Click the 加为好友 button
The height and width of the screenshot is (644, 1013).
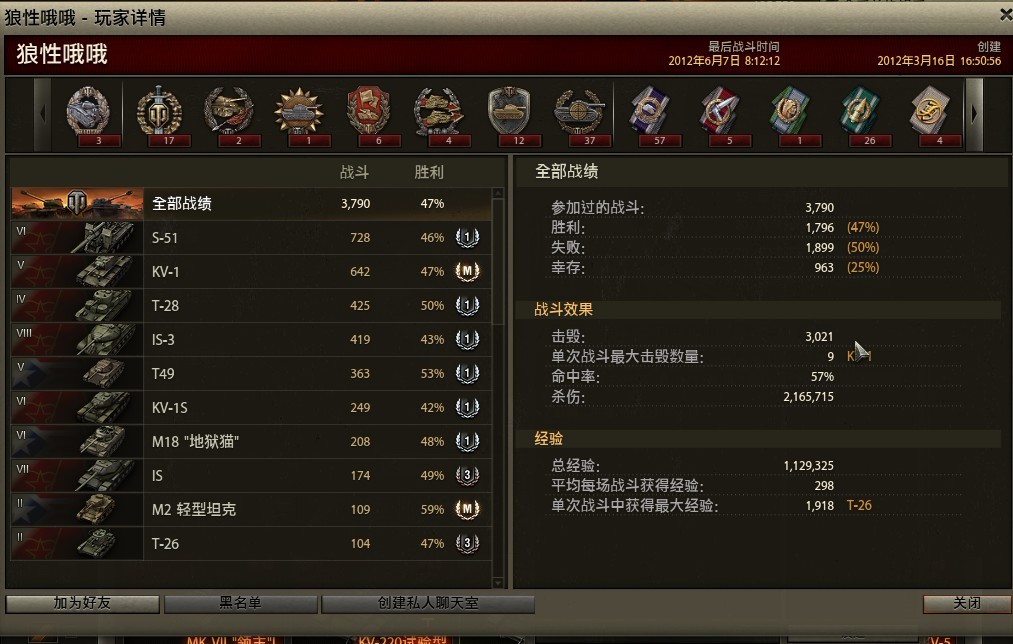(x=83, y=603)
